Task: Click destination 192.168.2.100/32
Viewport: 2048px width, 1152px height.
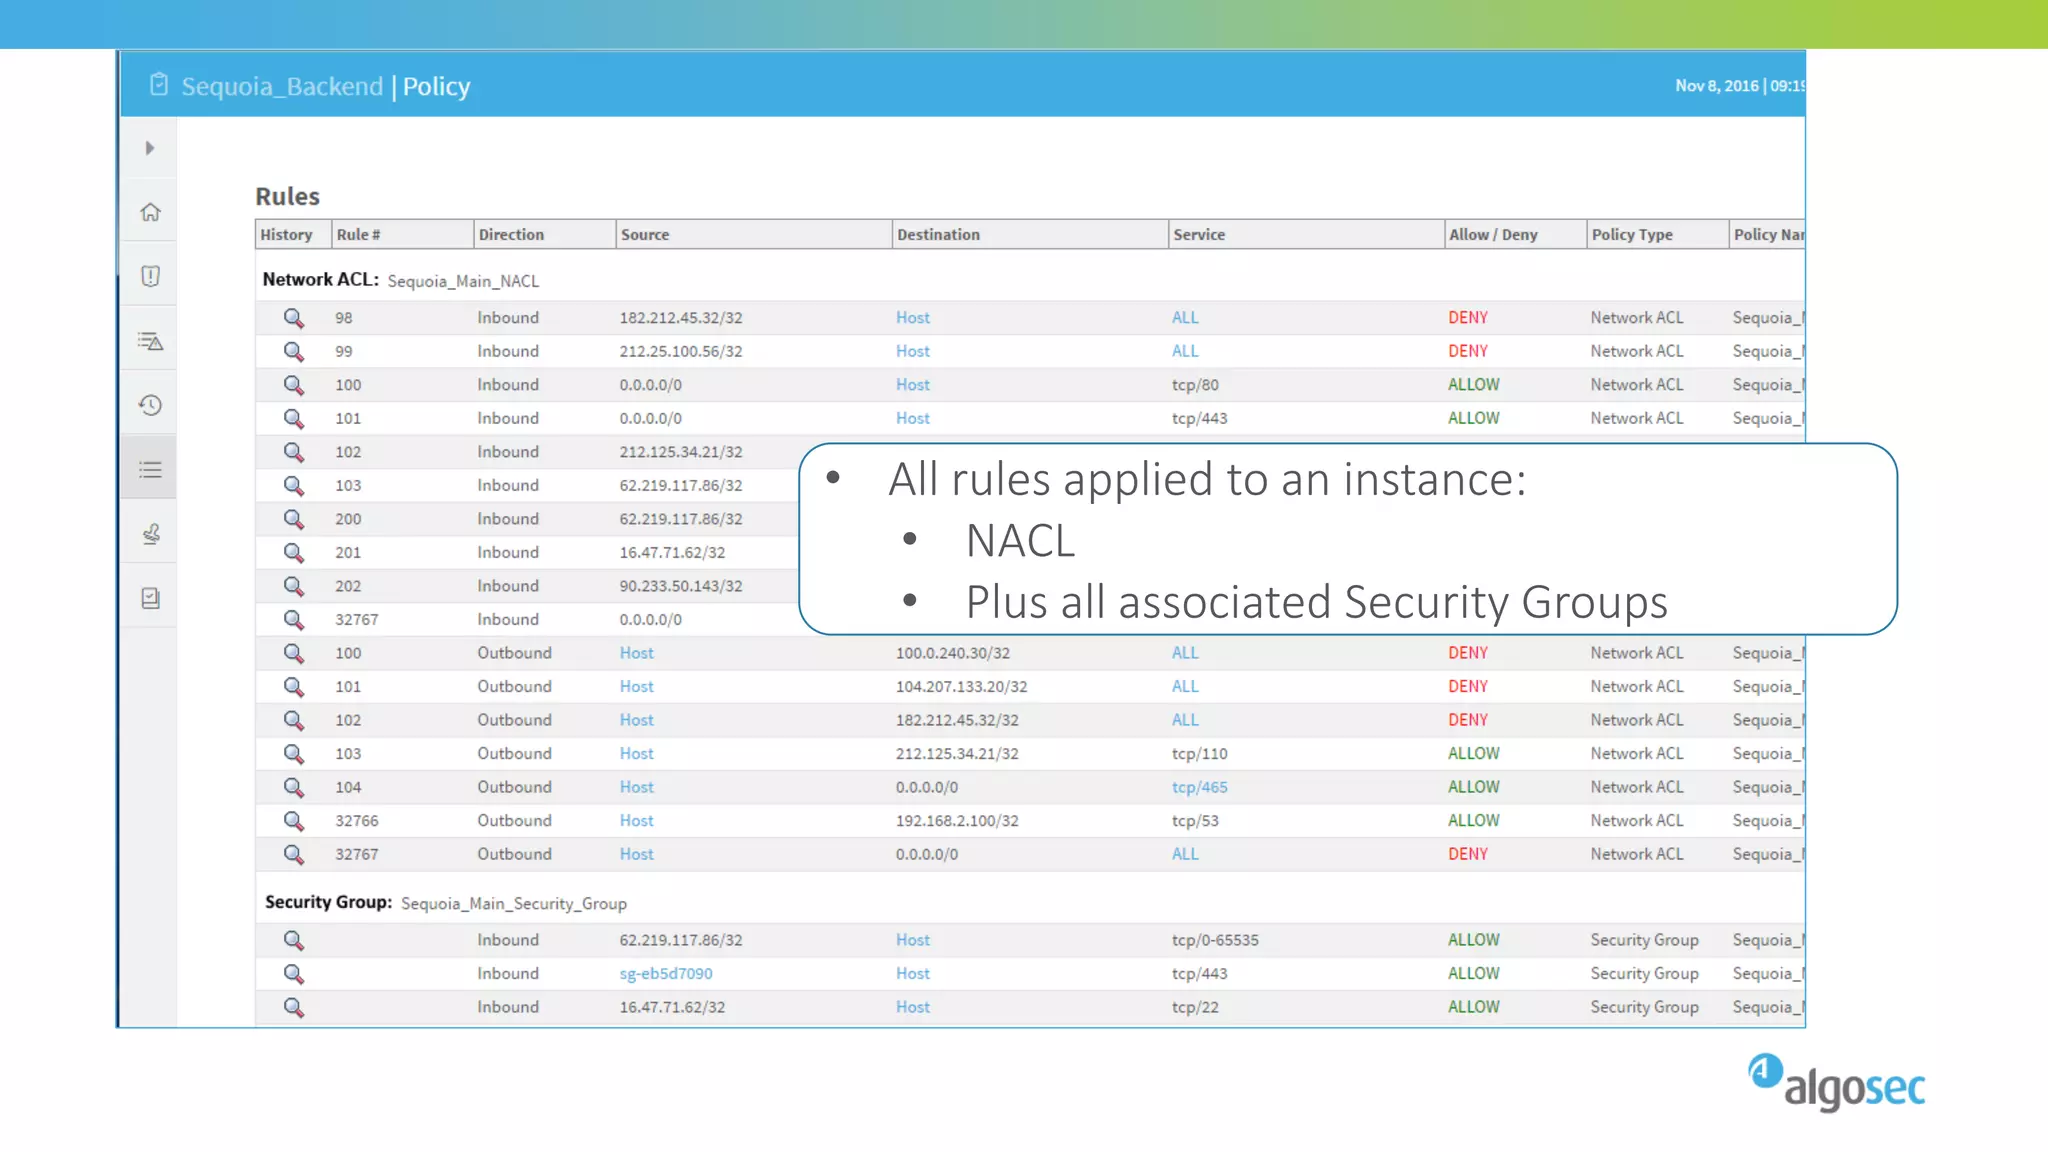Action: point(957,820)
